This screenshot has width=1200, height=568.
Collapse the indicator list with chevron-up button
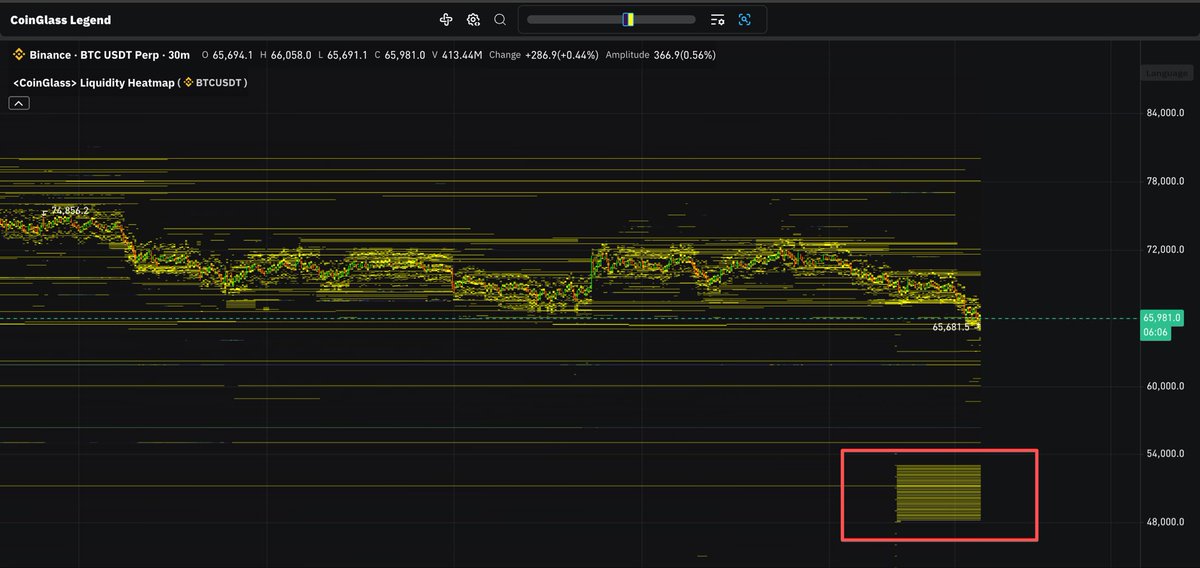(20, 103)
